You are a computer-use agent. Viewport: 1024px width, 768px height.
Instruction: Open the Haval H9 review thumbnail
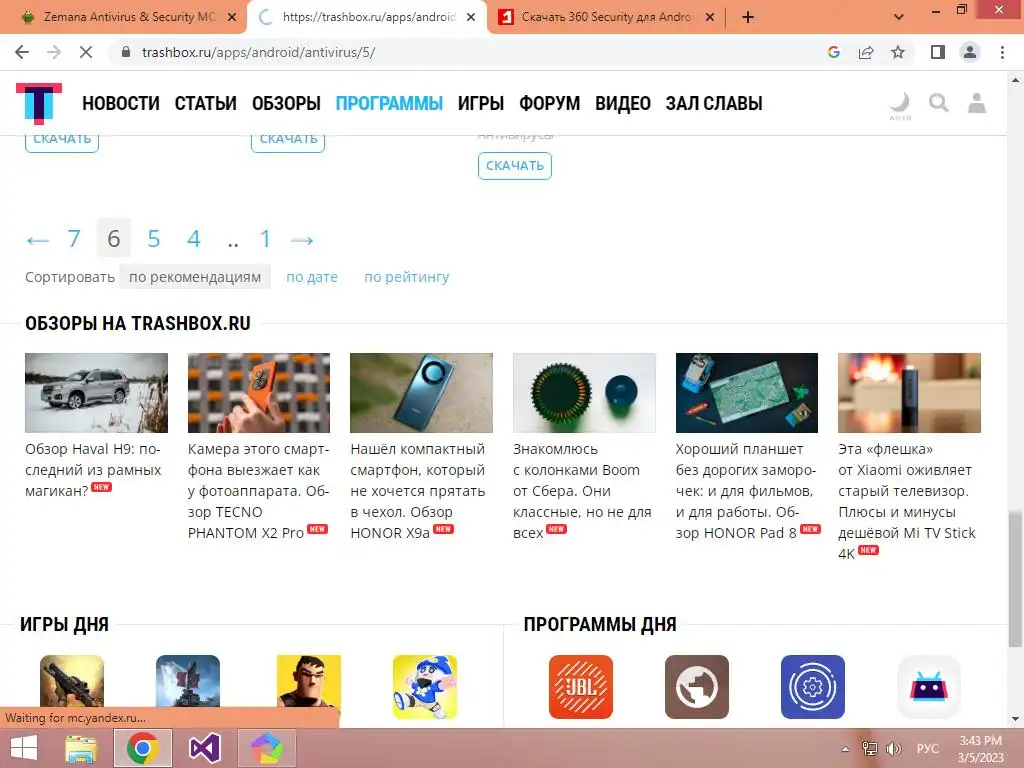(96, 392)
